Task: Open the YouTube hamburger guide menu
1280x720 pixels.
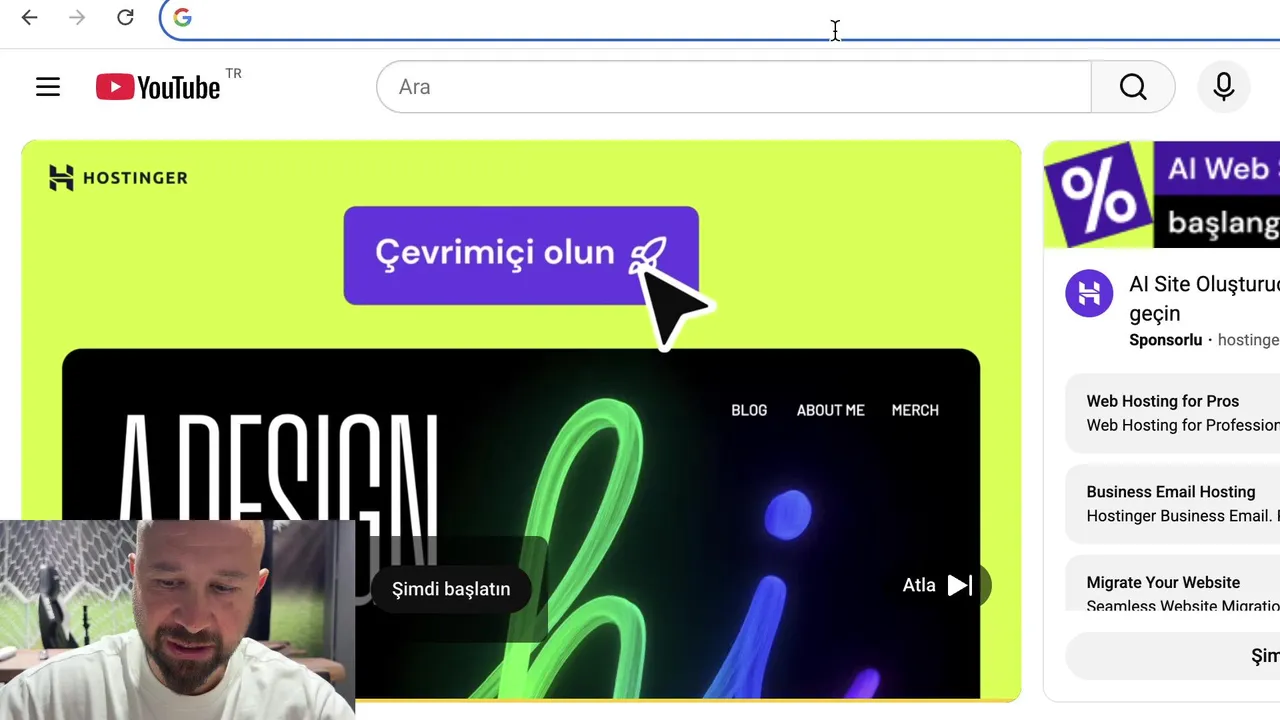Action: (48, 87)
